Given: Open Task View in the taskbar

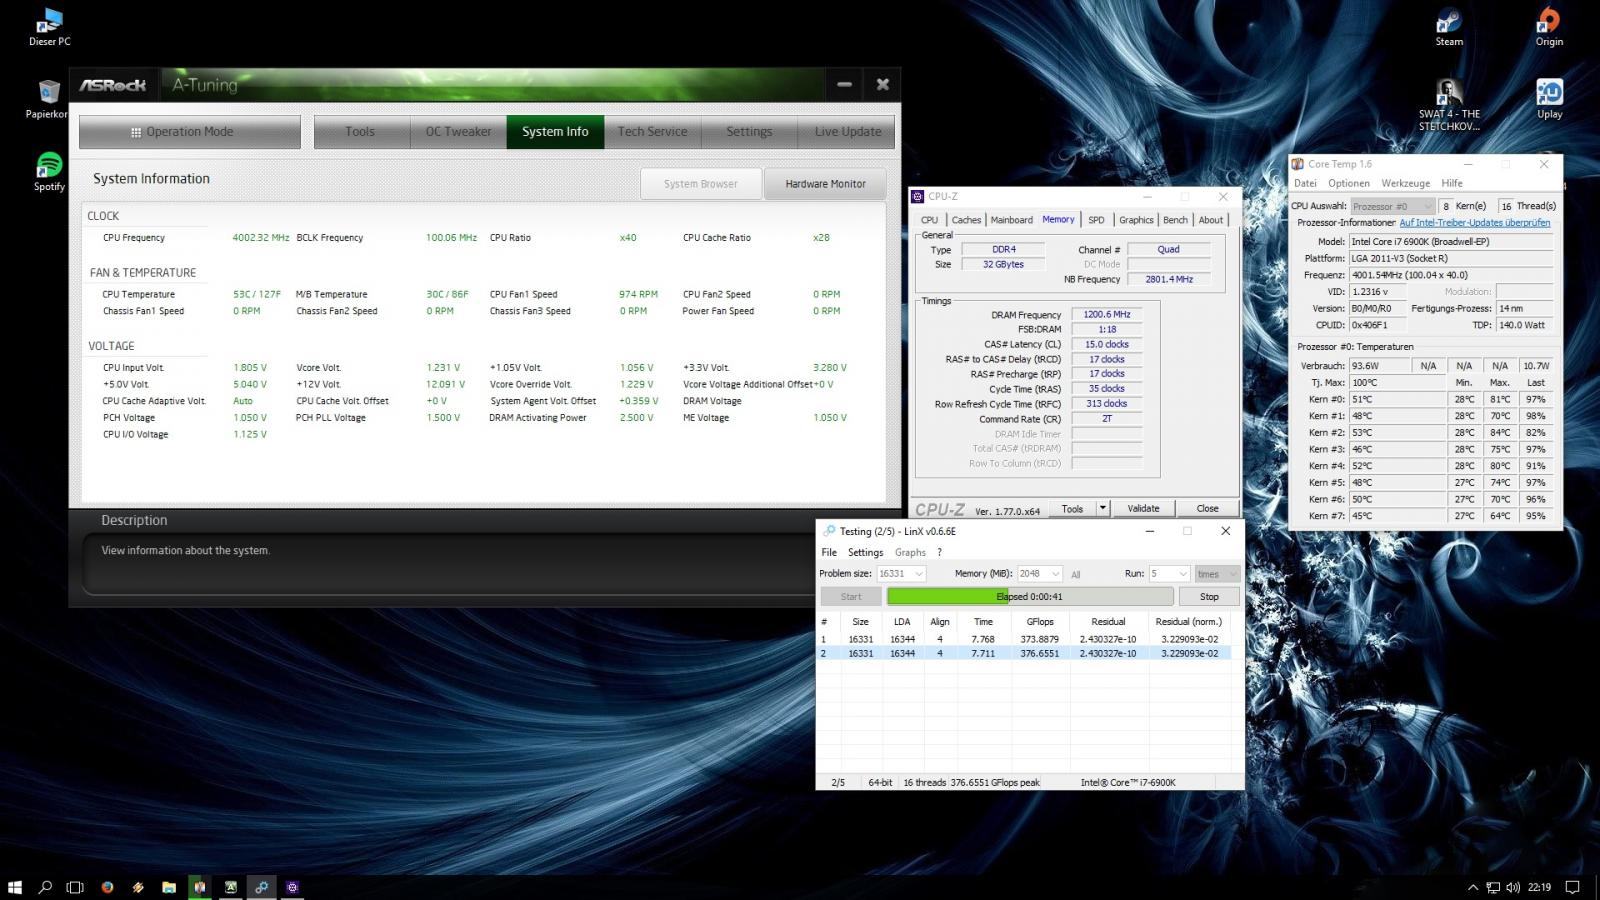Looking at the screenshot, I should tap(75, 887).
